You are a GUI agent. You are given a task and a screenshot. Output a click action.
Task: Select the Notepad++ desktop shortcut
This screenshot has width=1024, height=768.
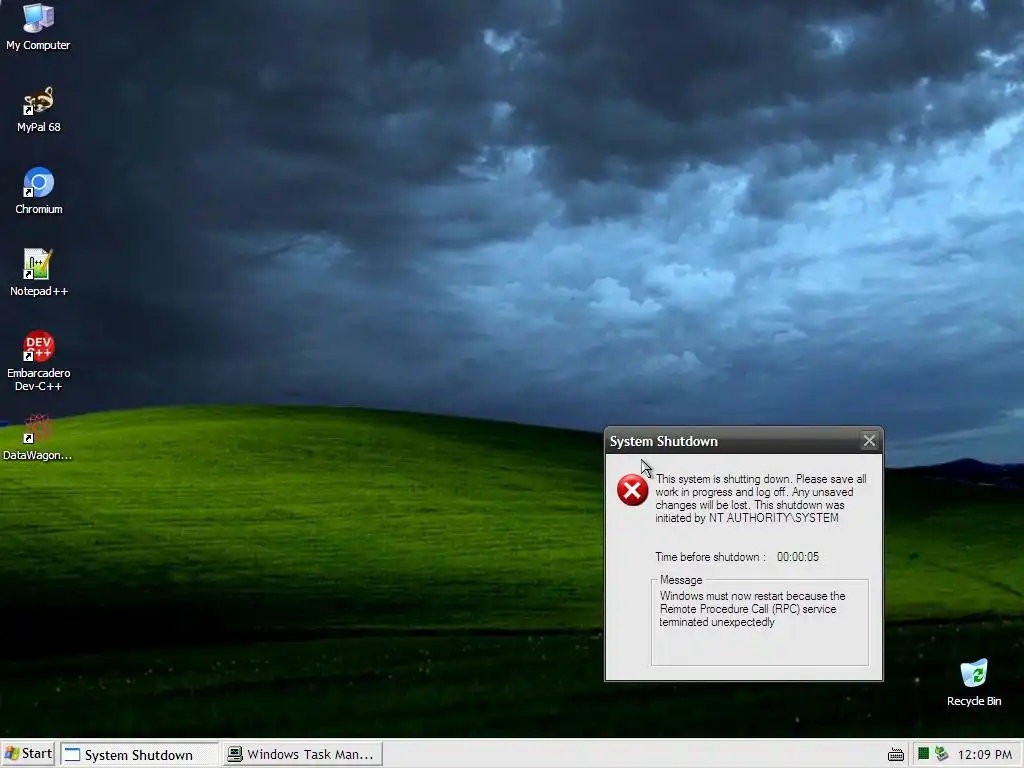(x=39, y=273)
